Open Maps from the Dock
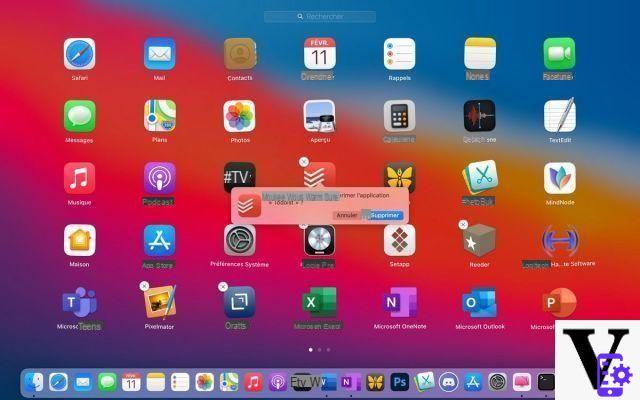Viewport: 640px width, 400px height. coord(229,382)
